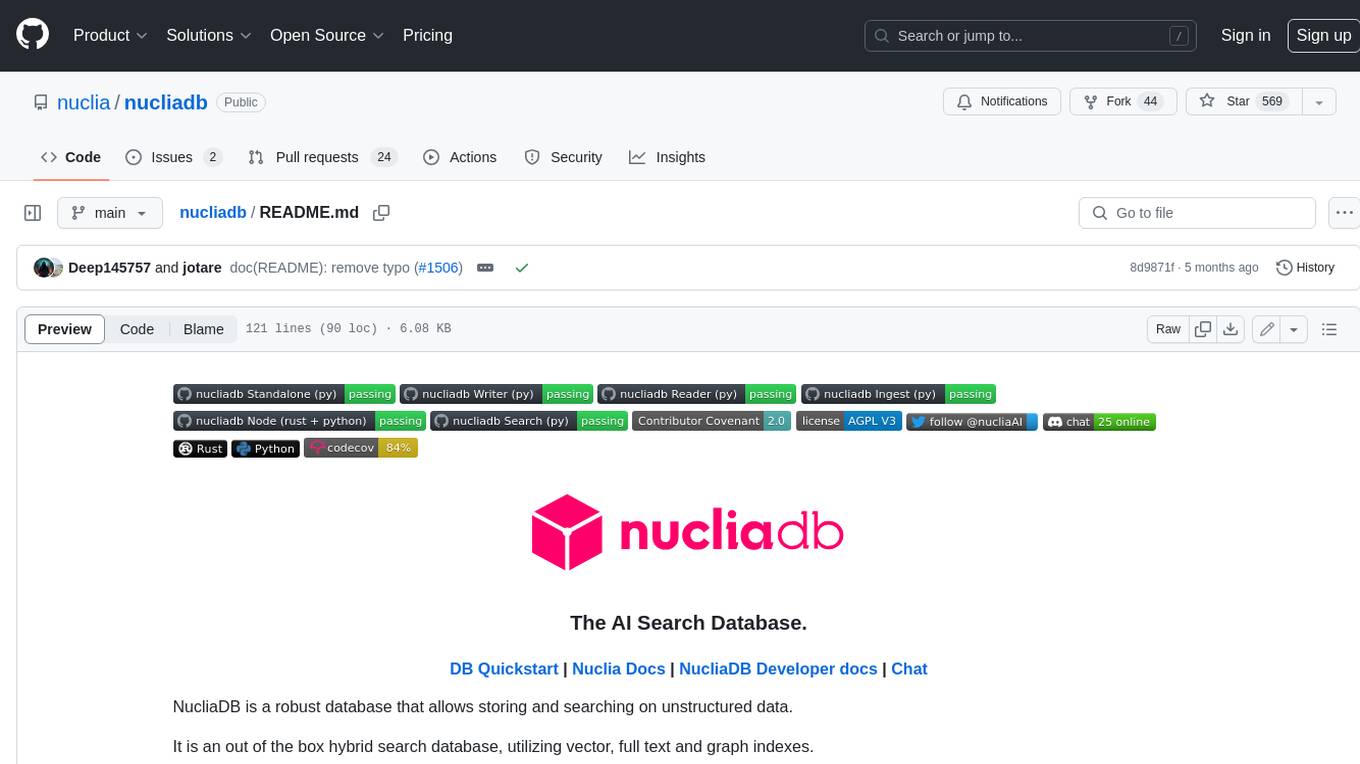Open Nuclia Docs link
Screen dimensions: 1360x764
pos(618,669)
